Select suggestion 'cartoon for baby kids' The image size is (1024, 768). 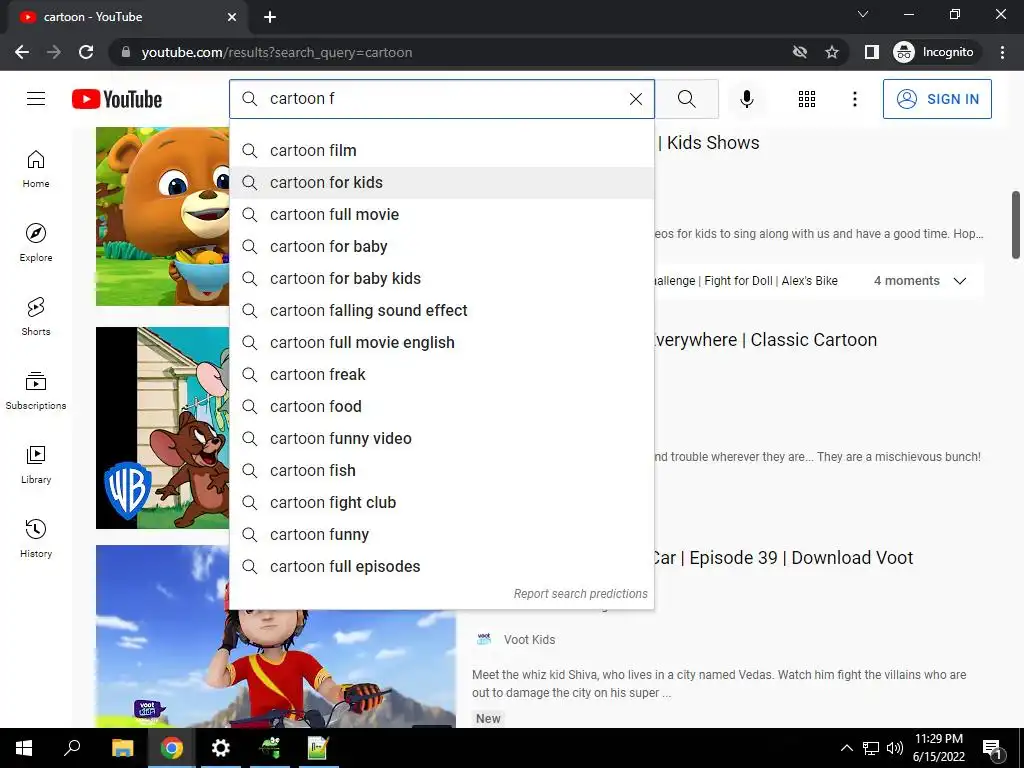coord(441,279)
